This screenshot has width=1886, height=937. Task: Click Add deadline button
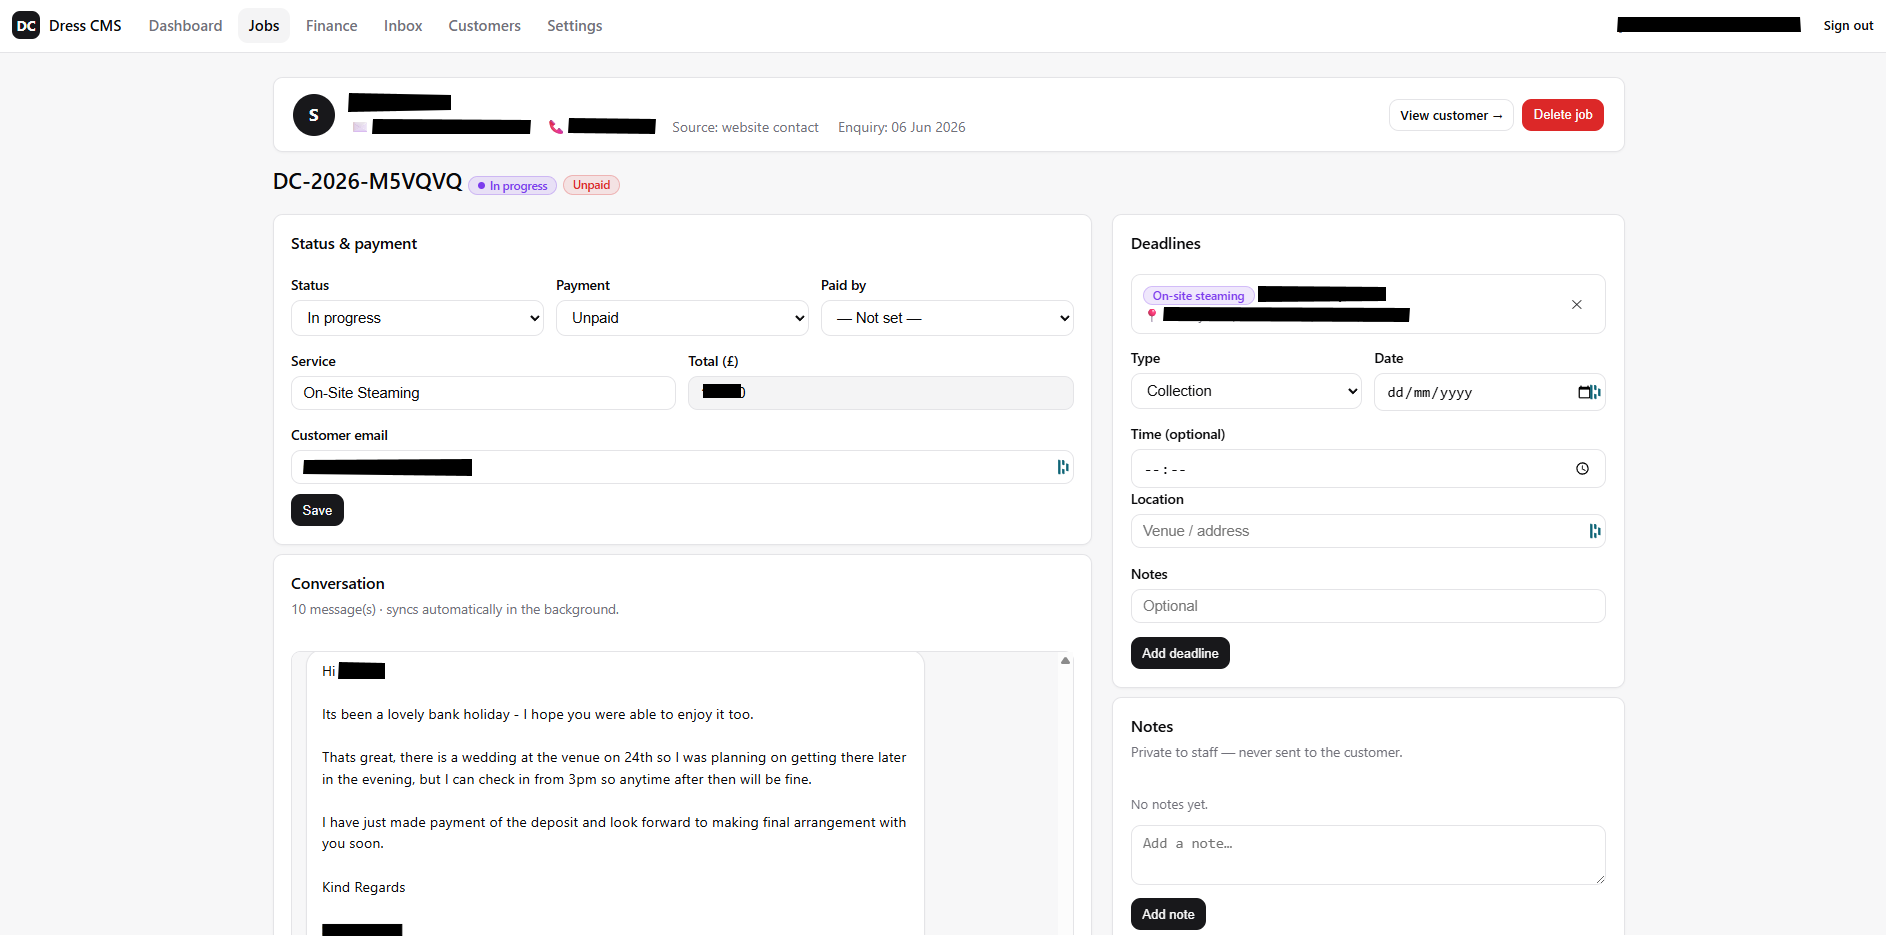pos(1180,653)
